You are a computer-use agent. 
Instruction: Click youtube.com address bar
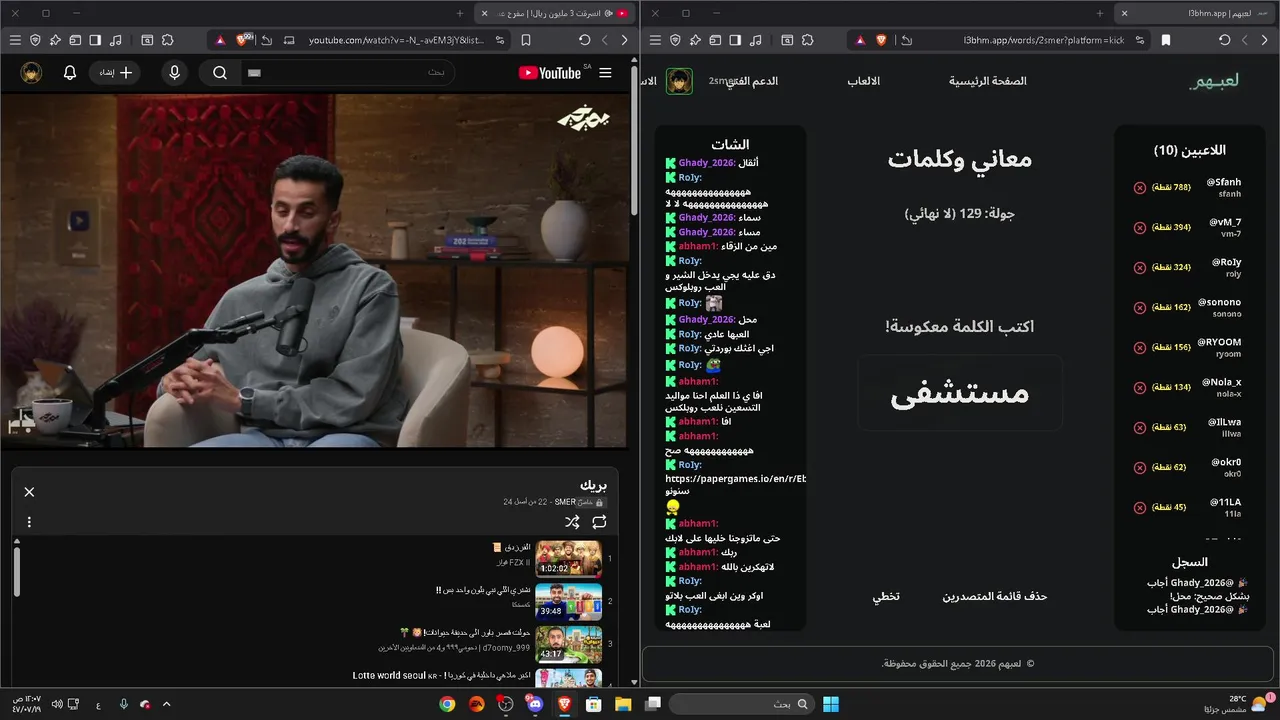click(395, 40)
